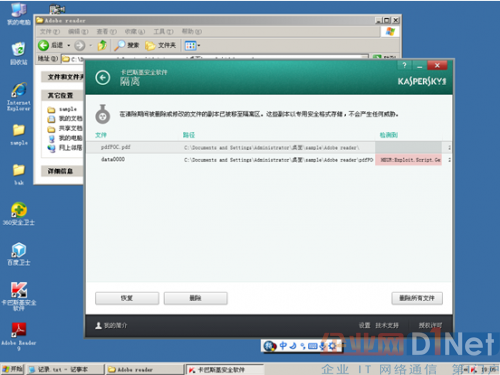500x375 pixels.
Task: Sort by the Path column header
Action: click(x=189, y=135)
